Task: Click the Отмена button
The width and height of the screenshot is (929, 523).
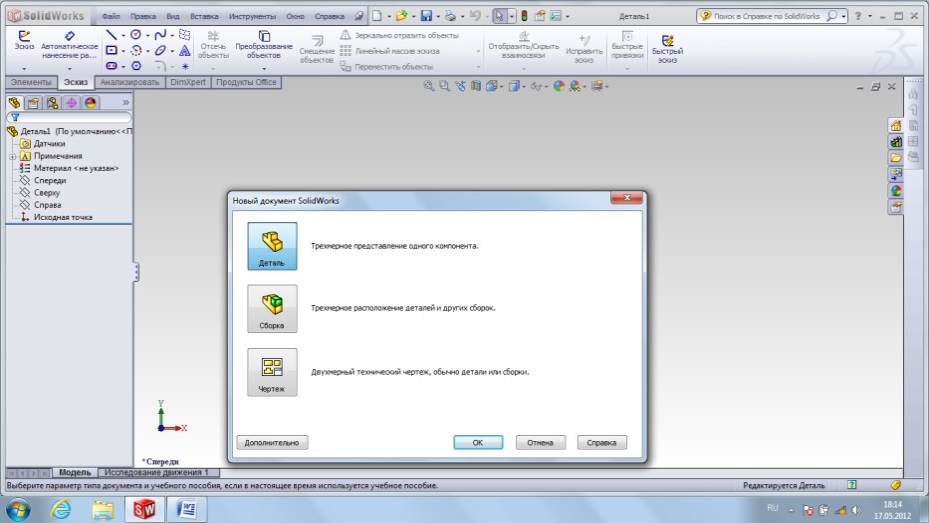Action: tap(540, 442)
